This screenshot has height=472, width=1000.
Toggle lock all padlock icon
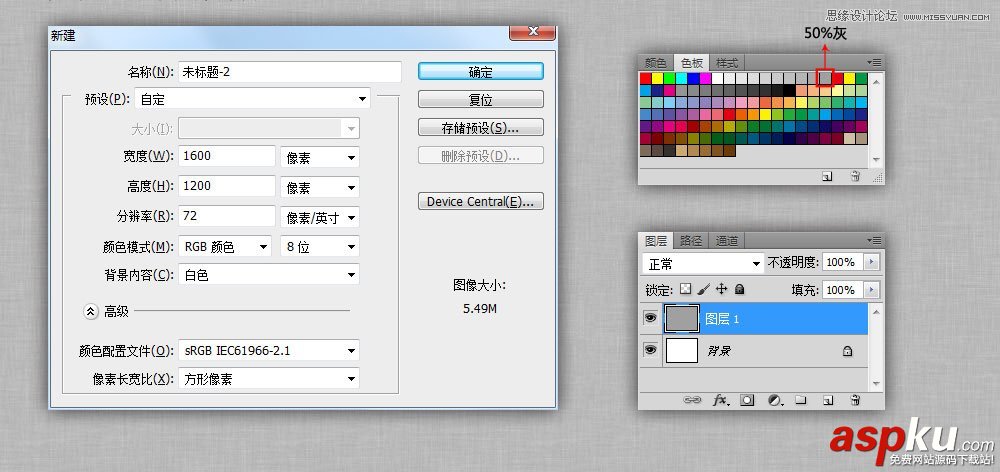[739, 289]
